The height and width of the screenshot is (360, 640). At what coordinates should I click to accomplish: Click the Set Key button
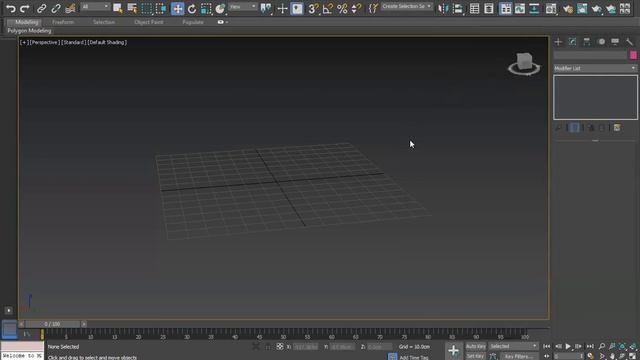[476, 356]
